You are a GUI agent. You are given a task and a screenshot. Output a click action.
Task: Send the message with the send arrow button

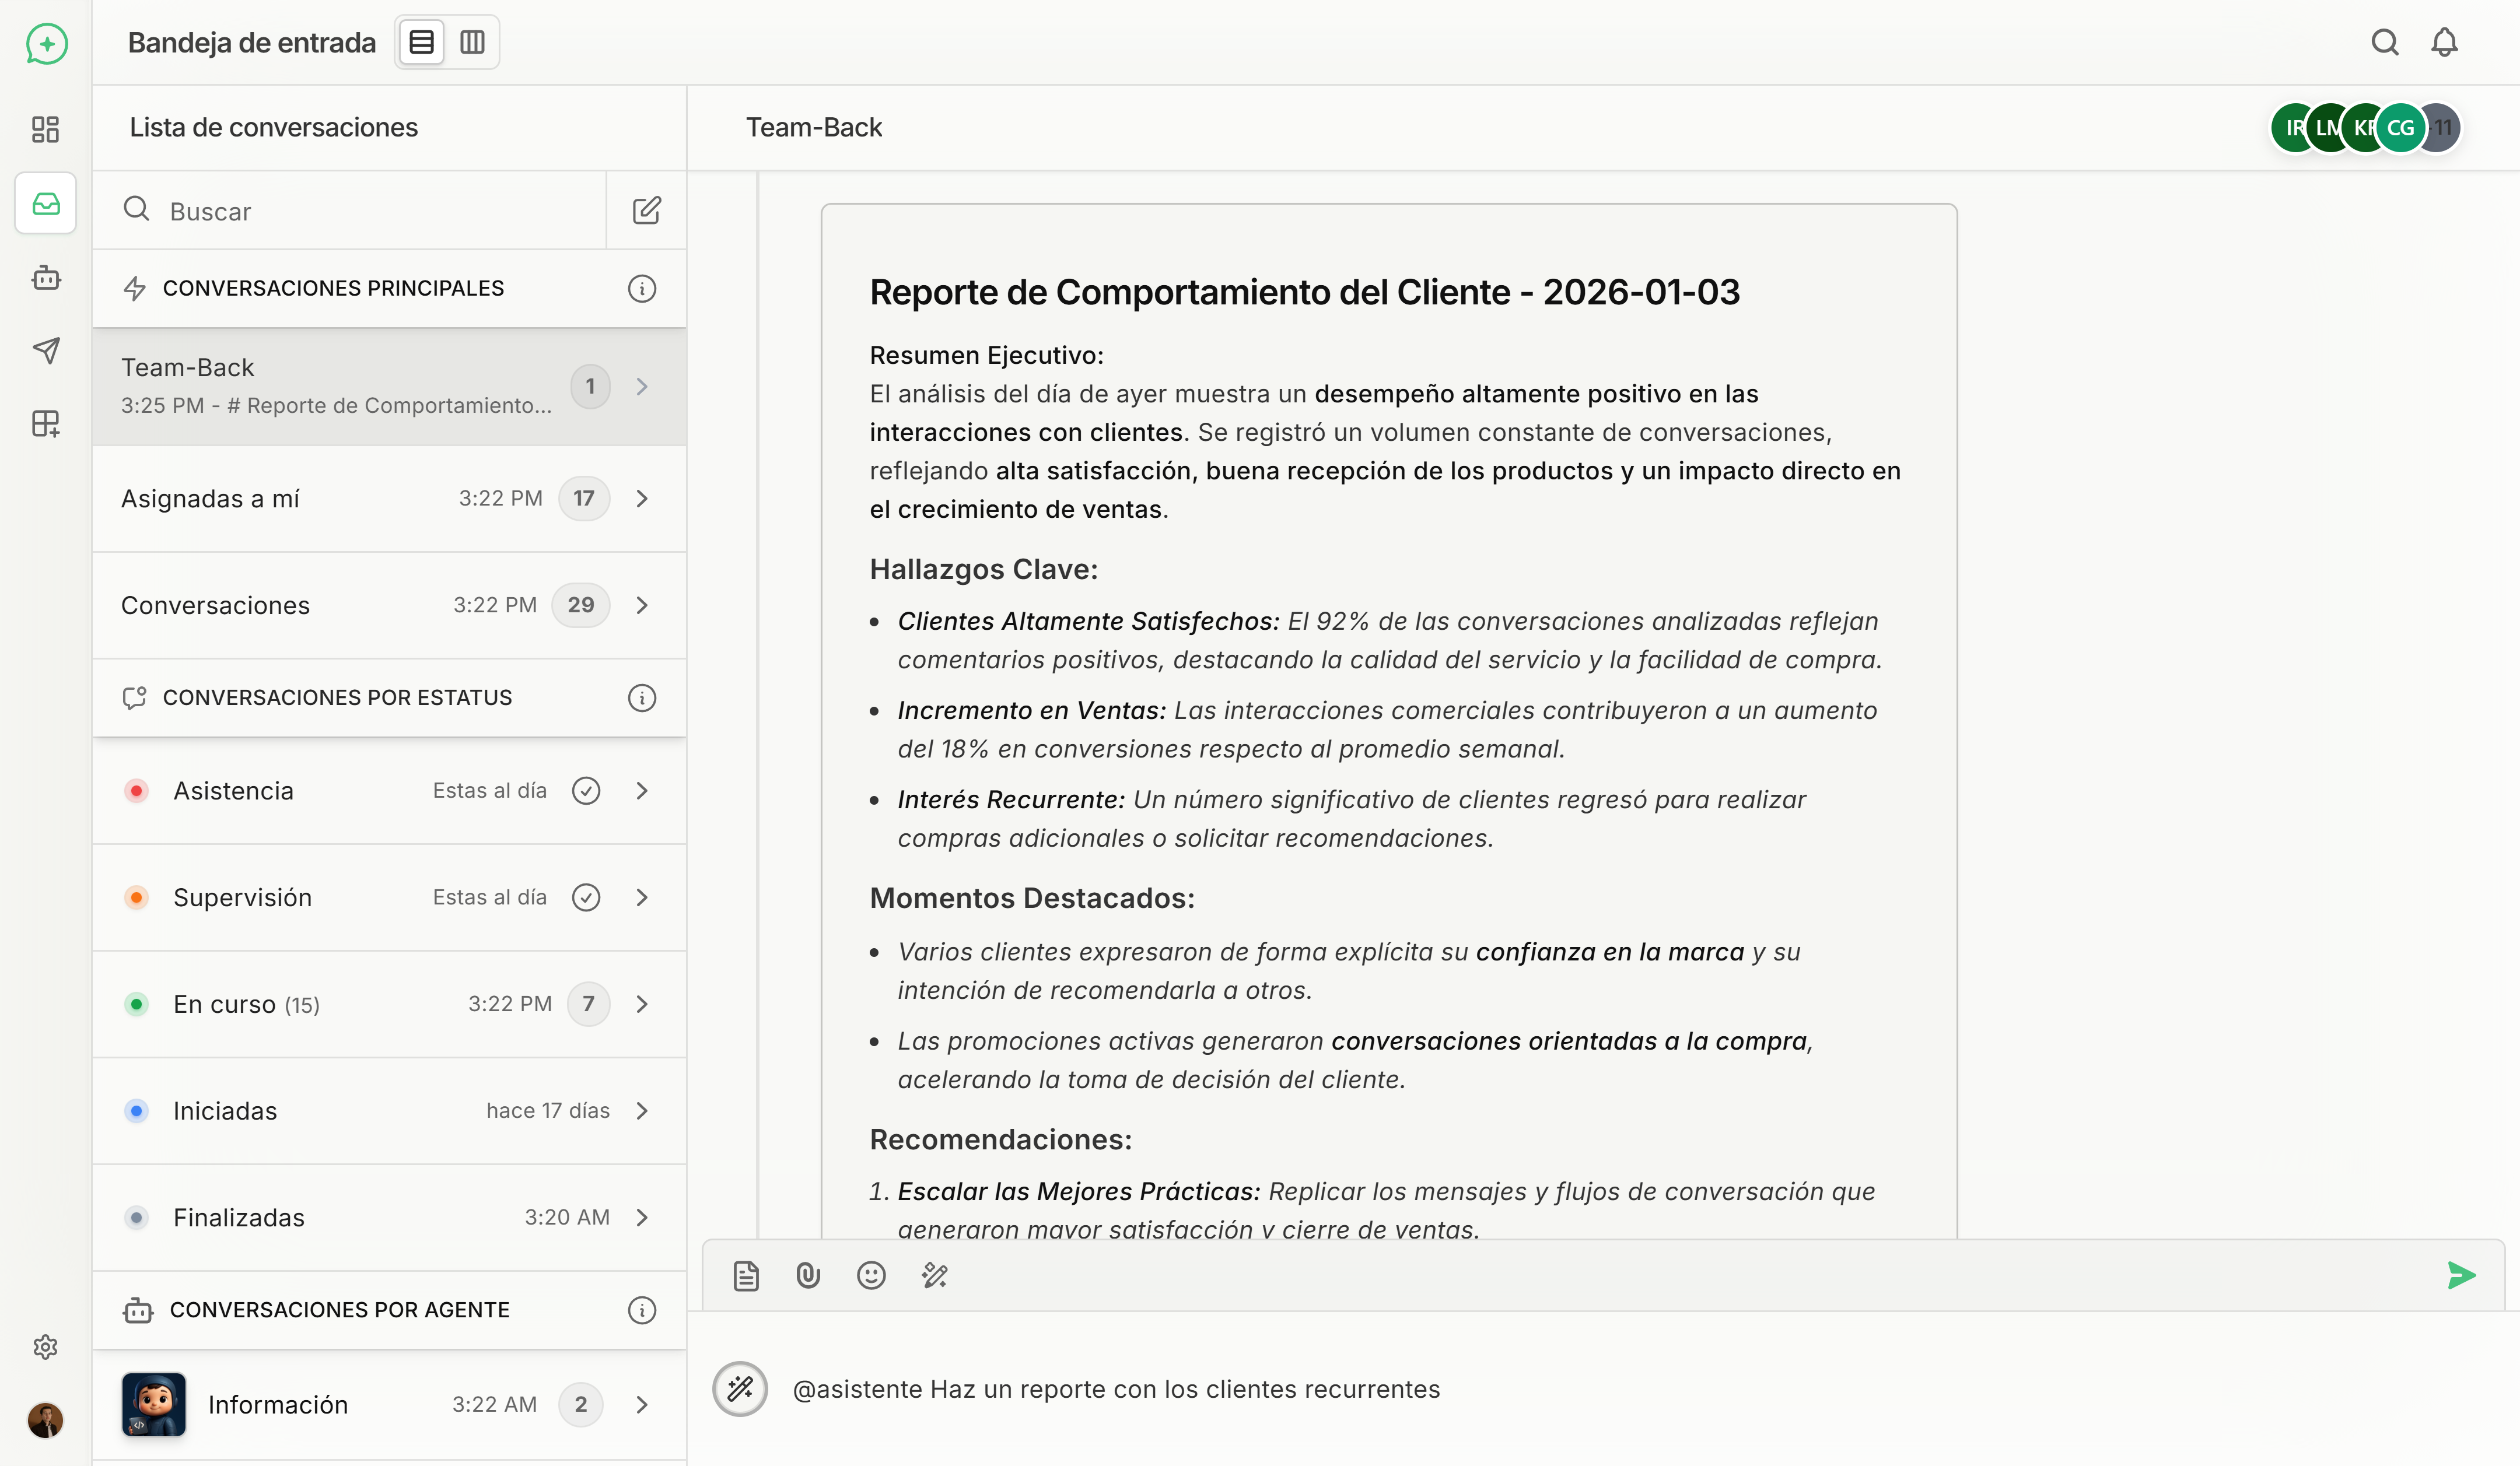point(2461,1275)
